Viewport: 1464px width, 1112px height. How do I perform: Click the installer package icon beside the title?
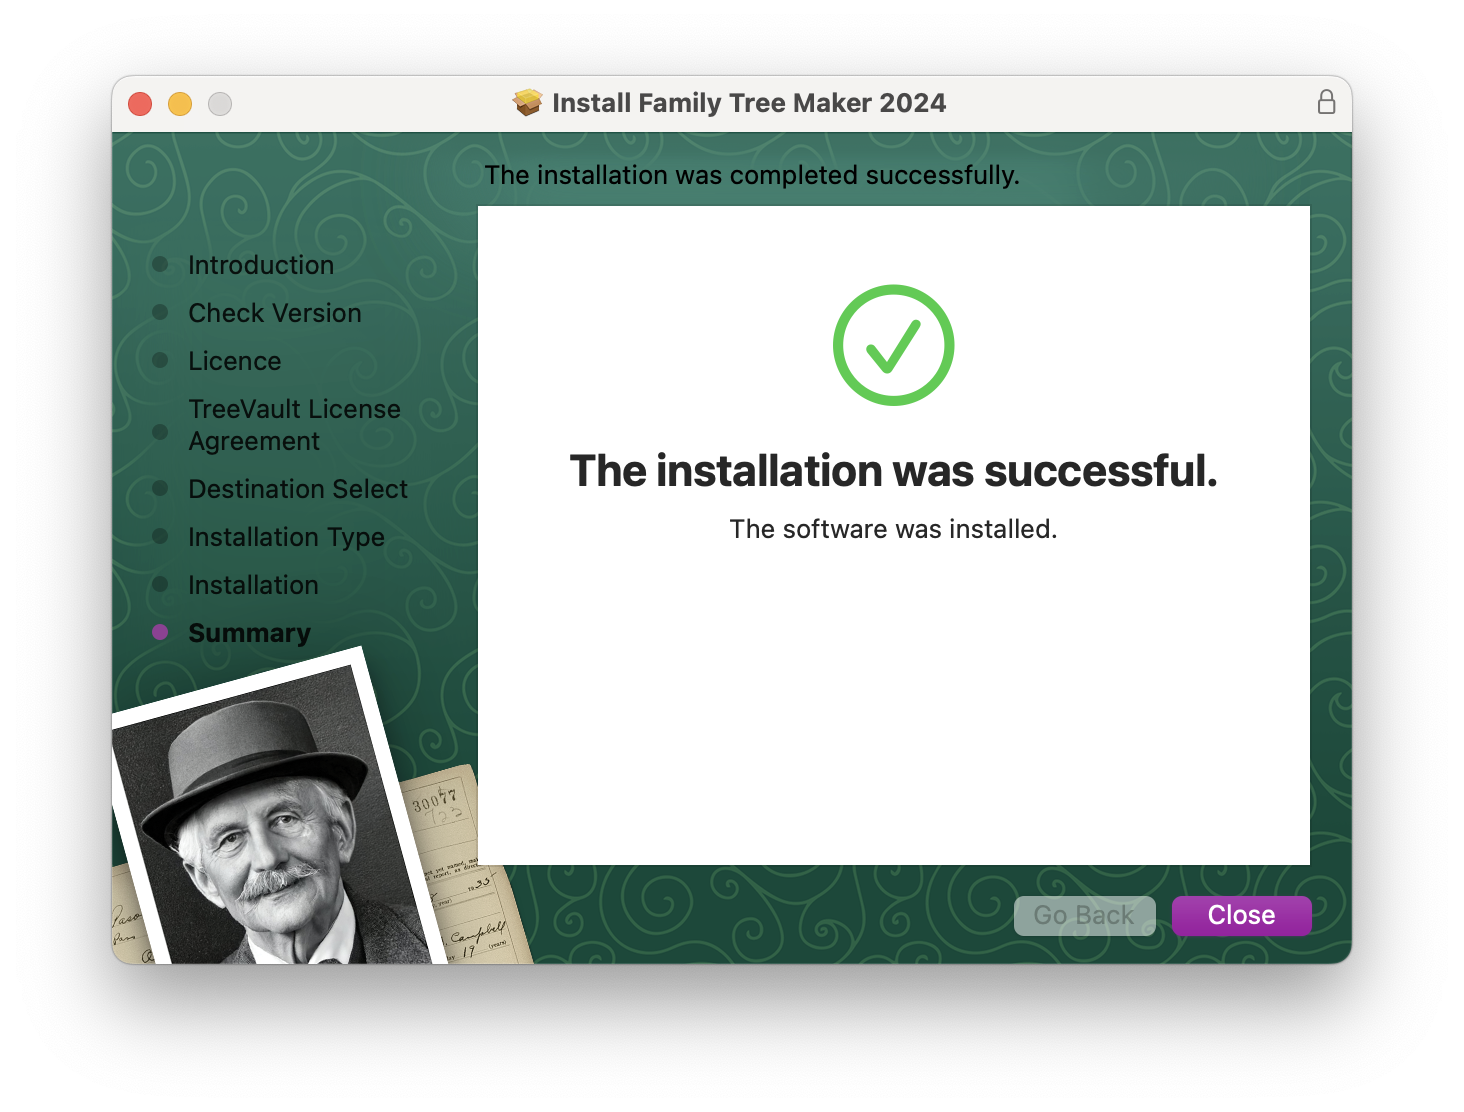click(x=527, y=102)
